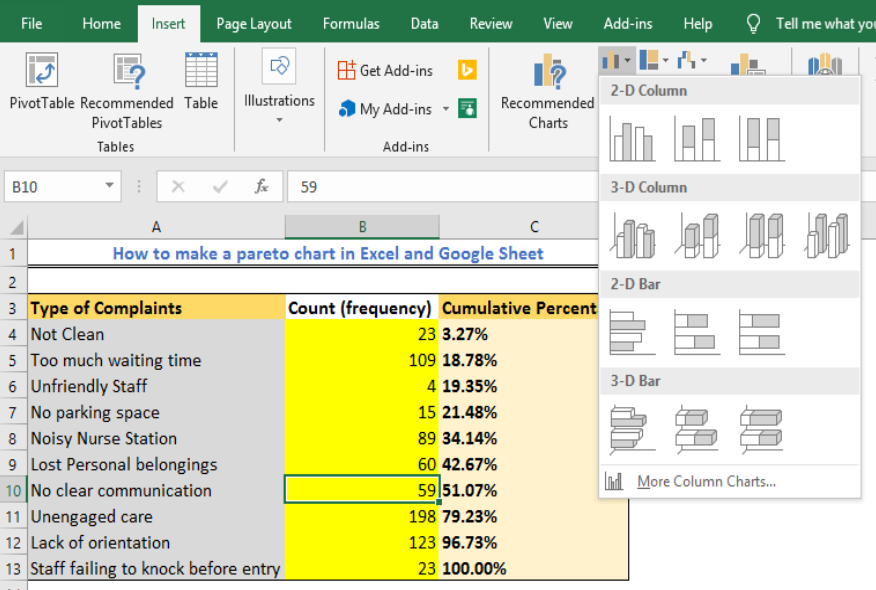
Task: Pick 2-D Stacked Bar chart
Action: pyautogui.click(x=696, y=332)
